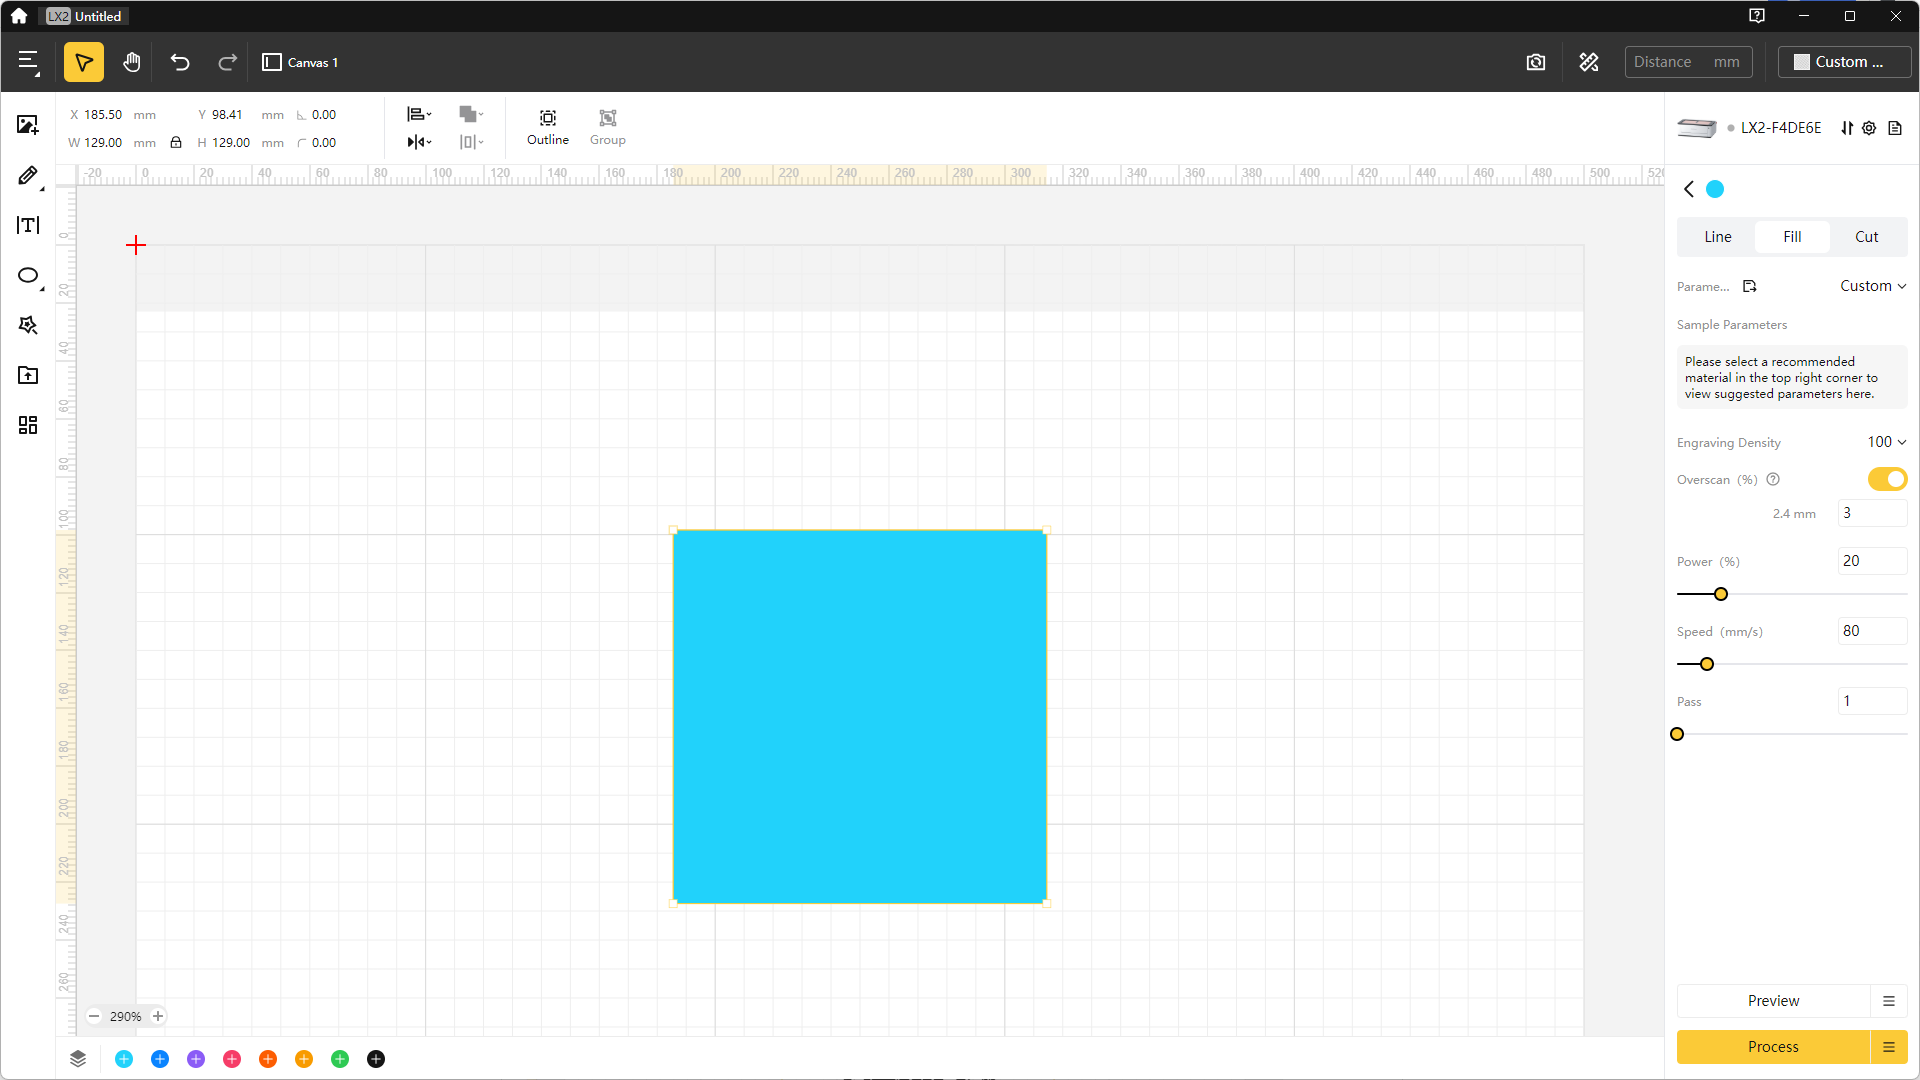
Task: Open the Process options menu
Action: coord(1889,1047)
